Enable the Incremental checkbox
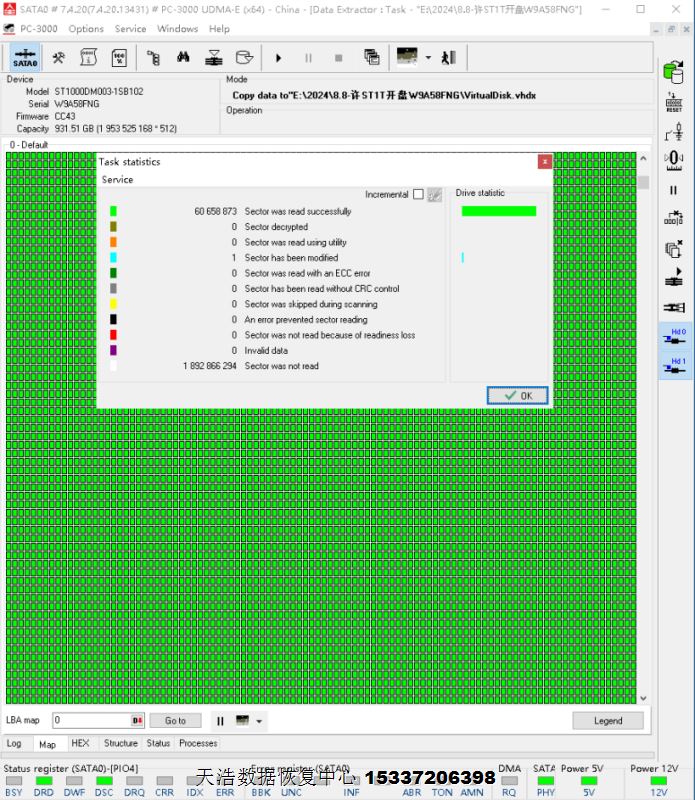The width and height of the screenshot is (695, 800). 418,194
